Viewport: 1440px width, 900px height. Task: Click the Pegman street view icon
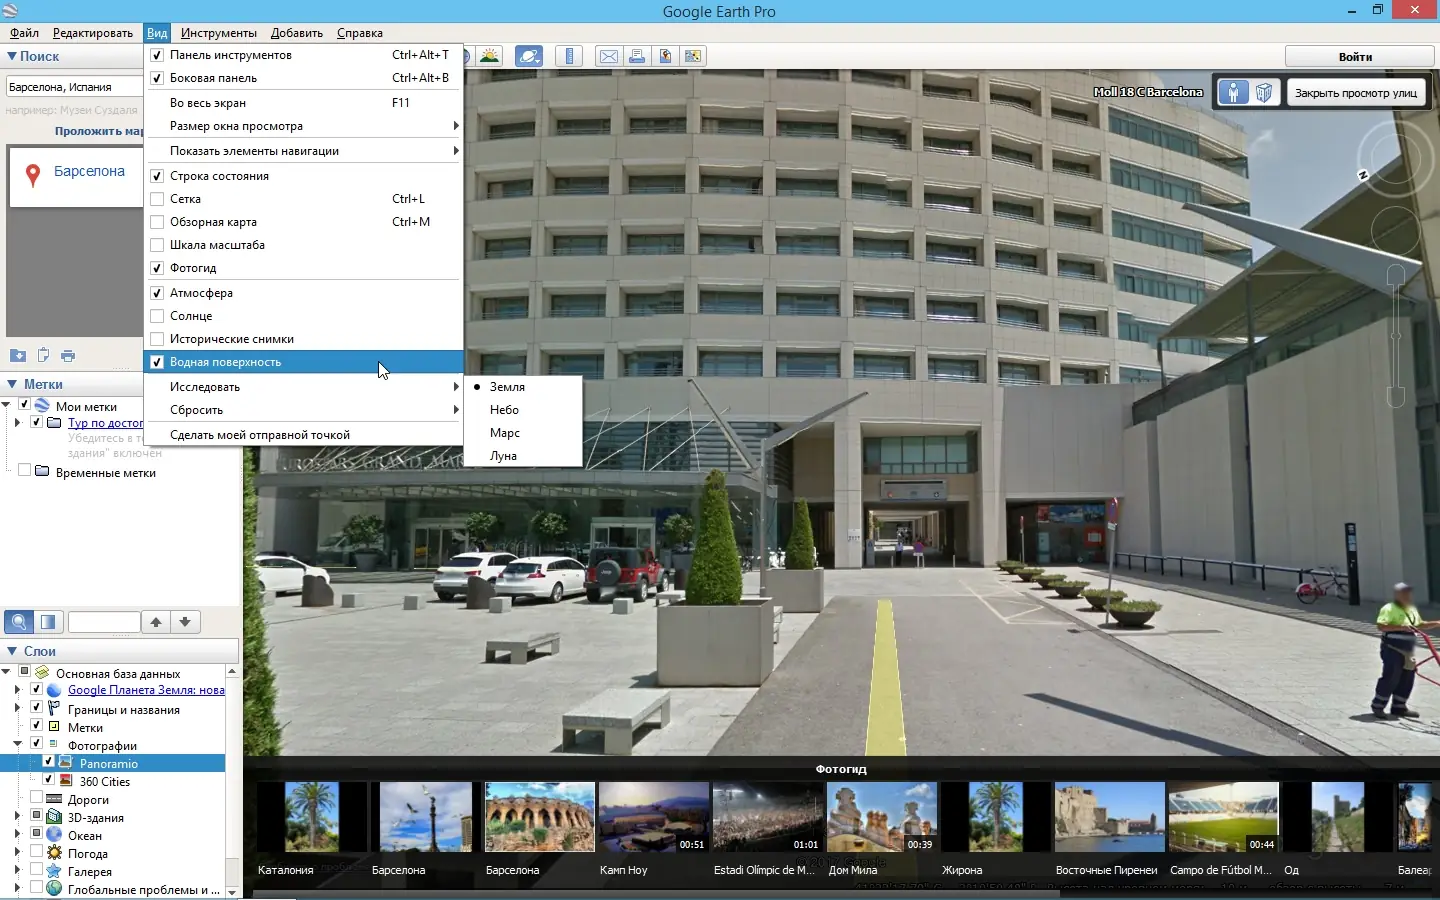pos(1233,92)
